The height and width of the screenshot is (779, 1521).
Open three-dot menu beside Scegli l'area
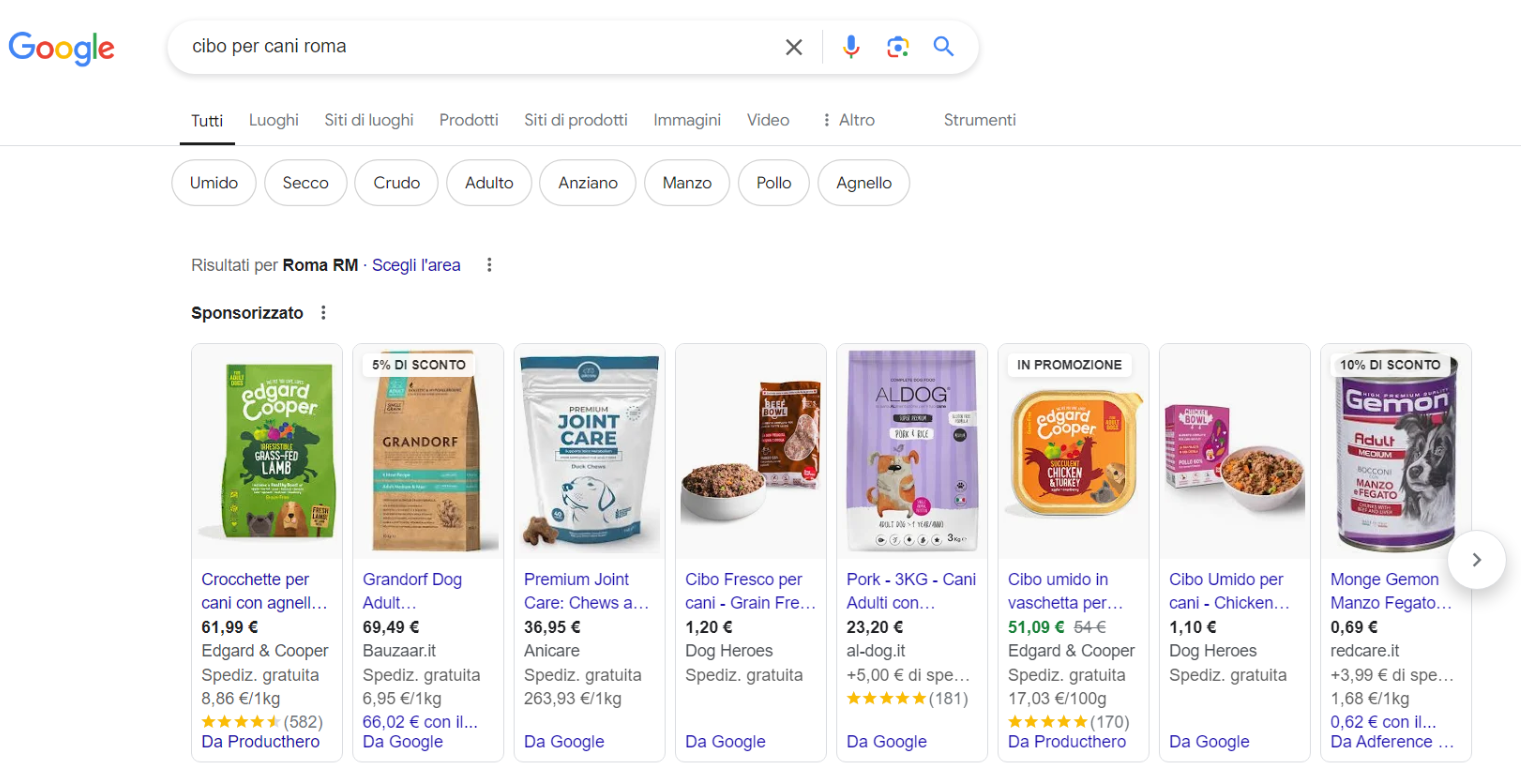tap(489, 265)
